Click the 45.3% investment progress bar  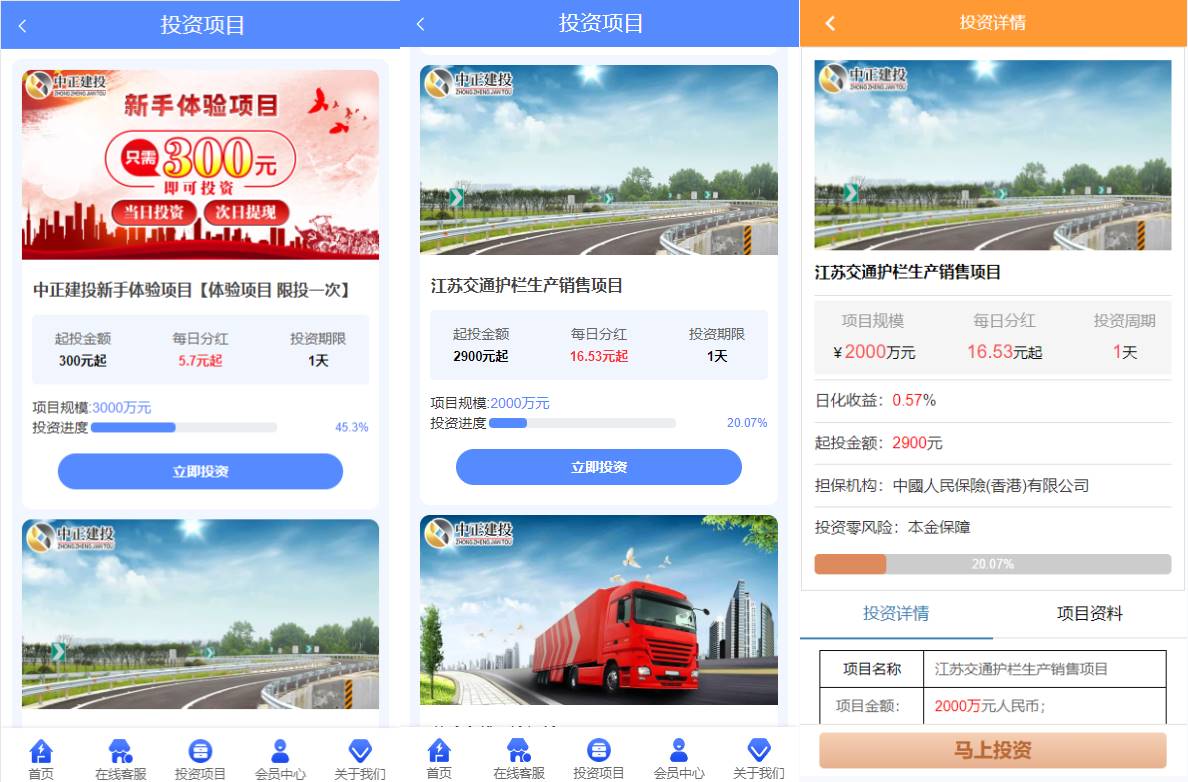point(184,427)
